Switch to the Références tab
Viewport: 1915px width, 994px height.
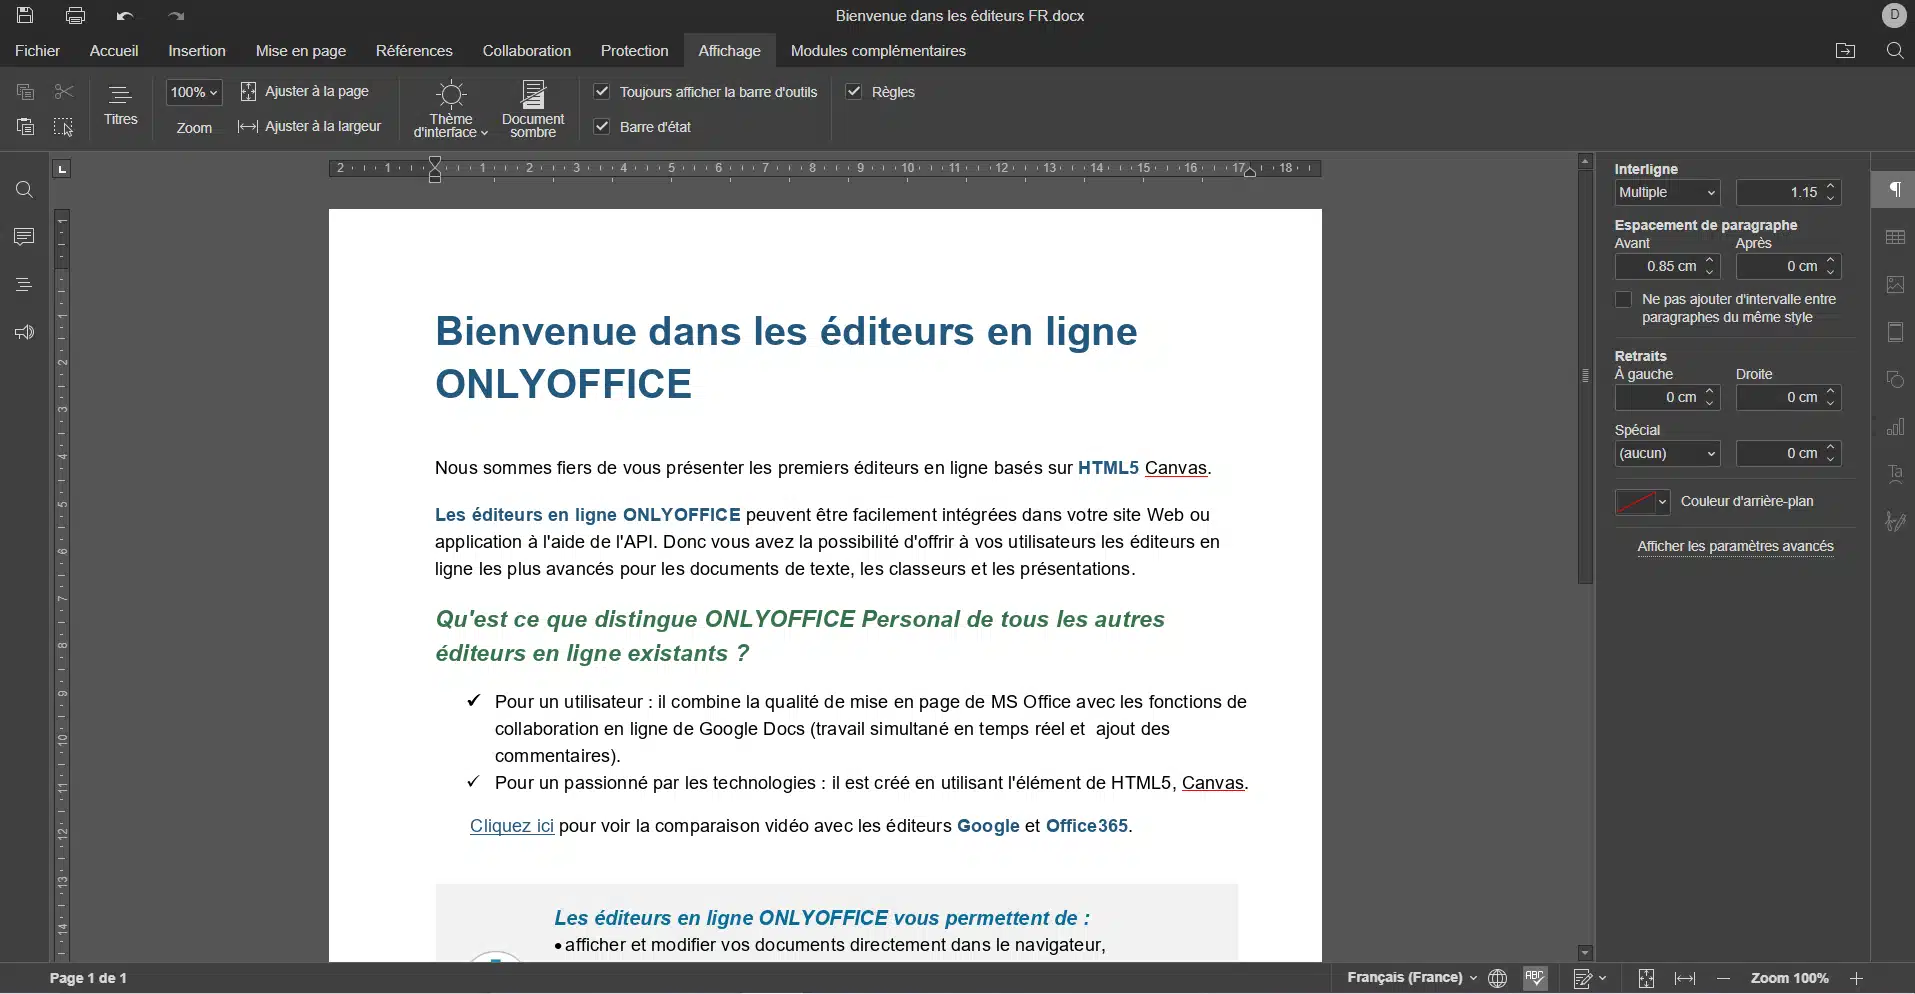click(414, 51)
